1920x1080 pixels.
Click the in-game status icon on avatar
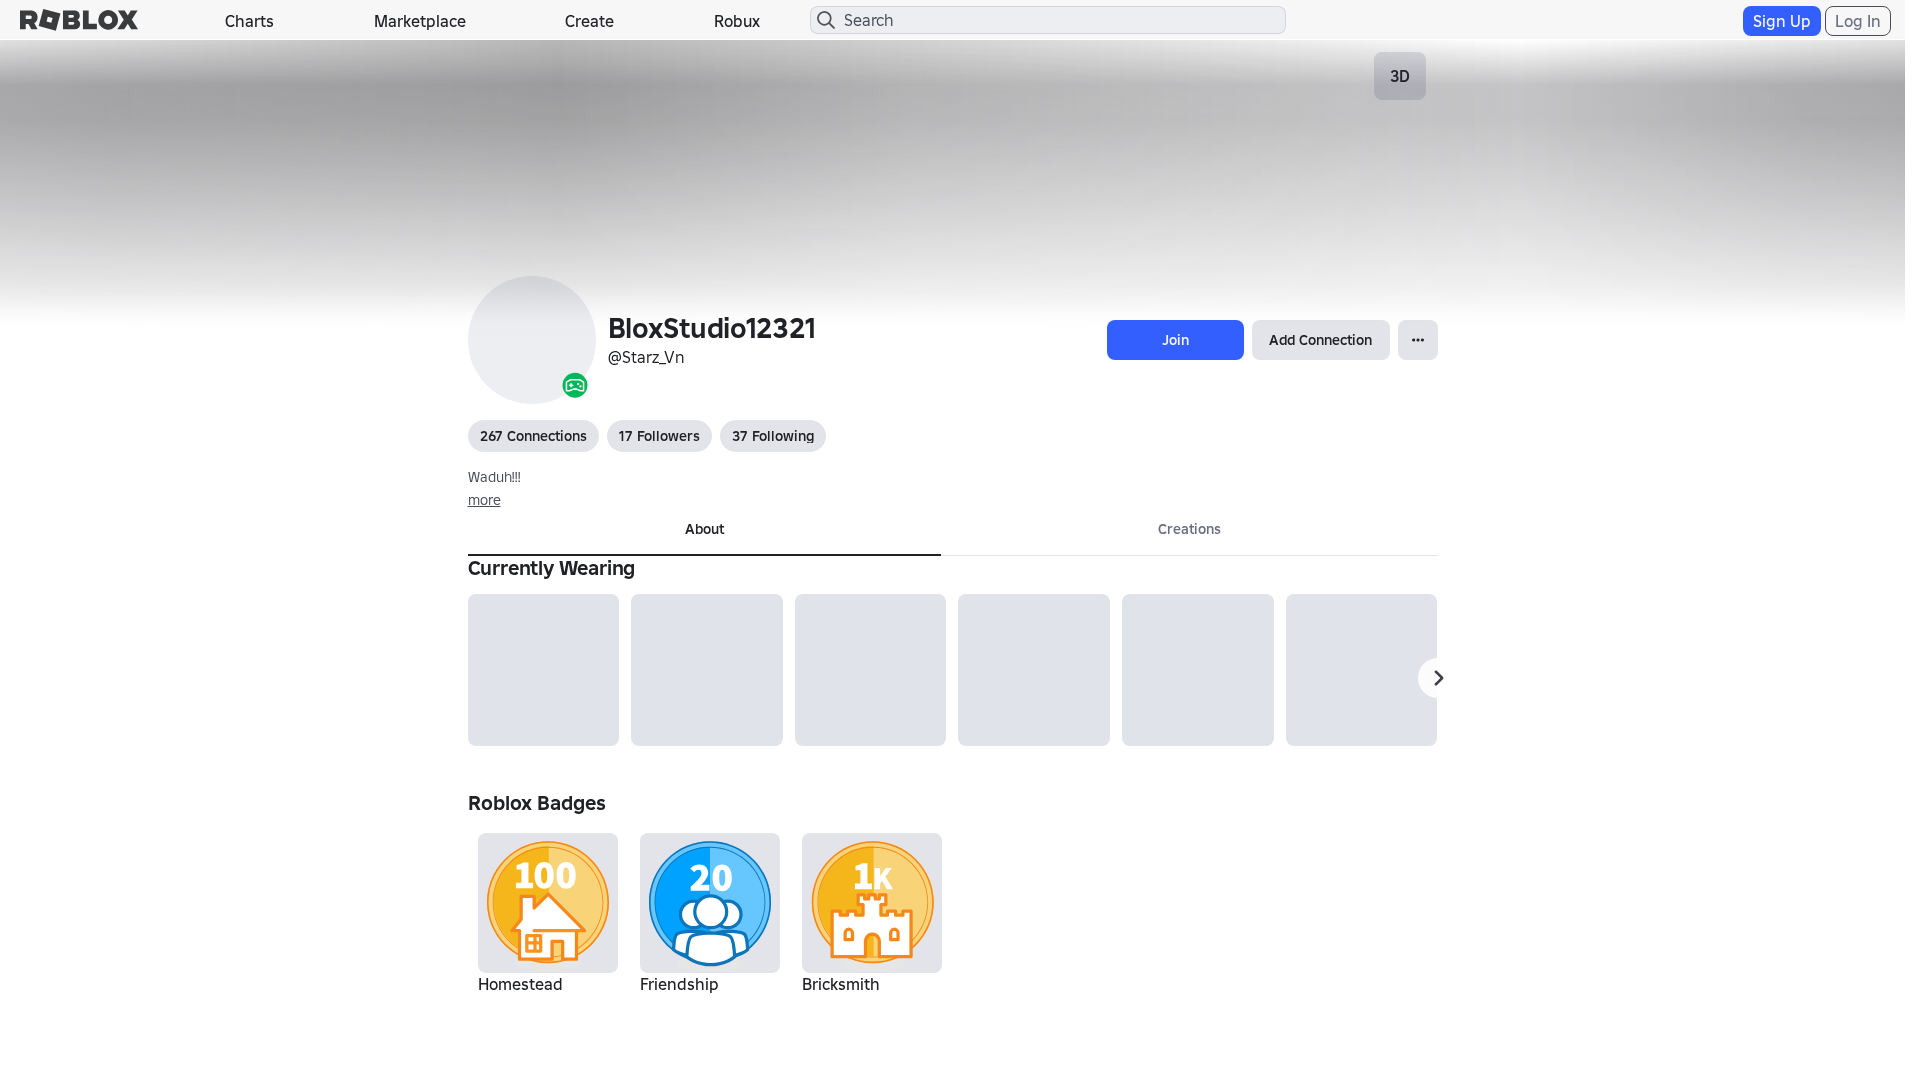tap(575, 385)
